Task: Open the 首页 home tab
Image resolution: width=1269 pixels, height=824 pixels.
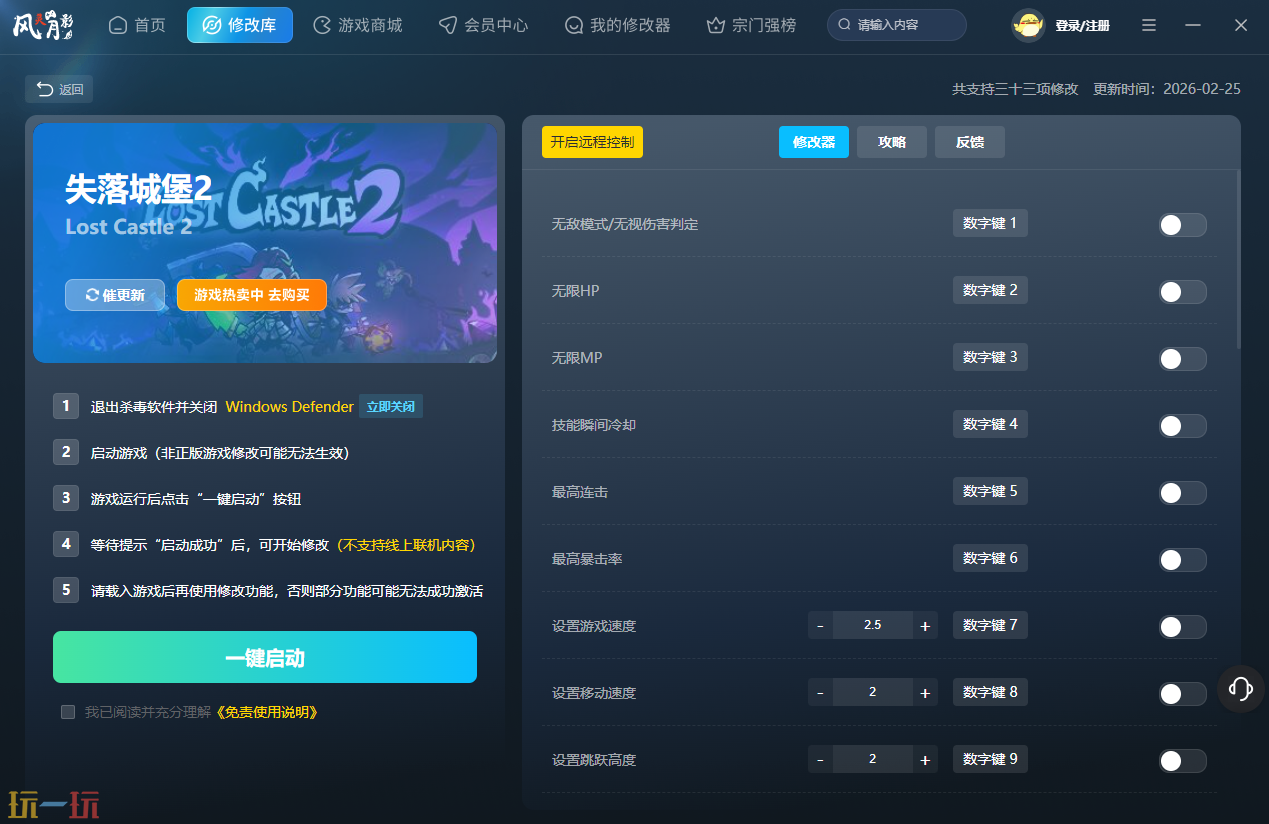Action: coord(137,25)
